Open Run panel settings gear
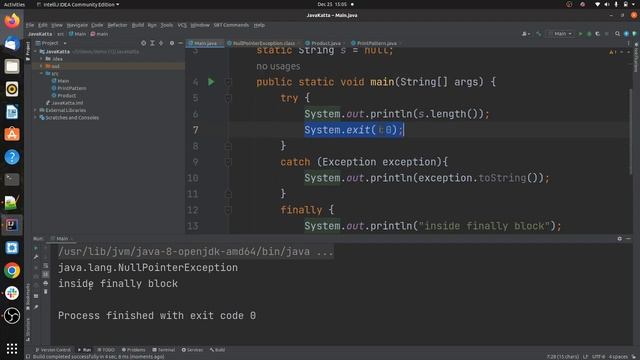This screenshot has width=640, height=360. (x=620, y=238)
